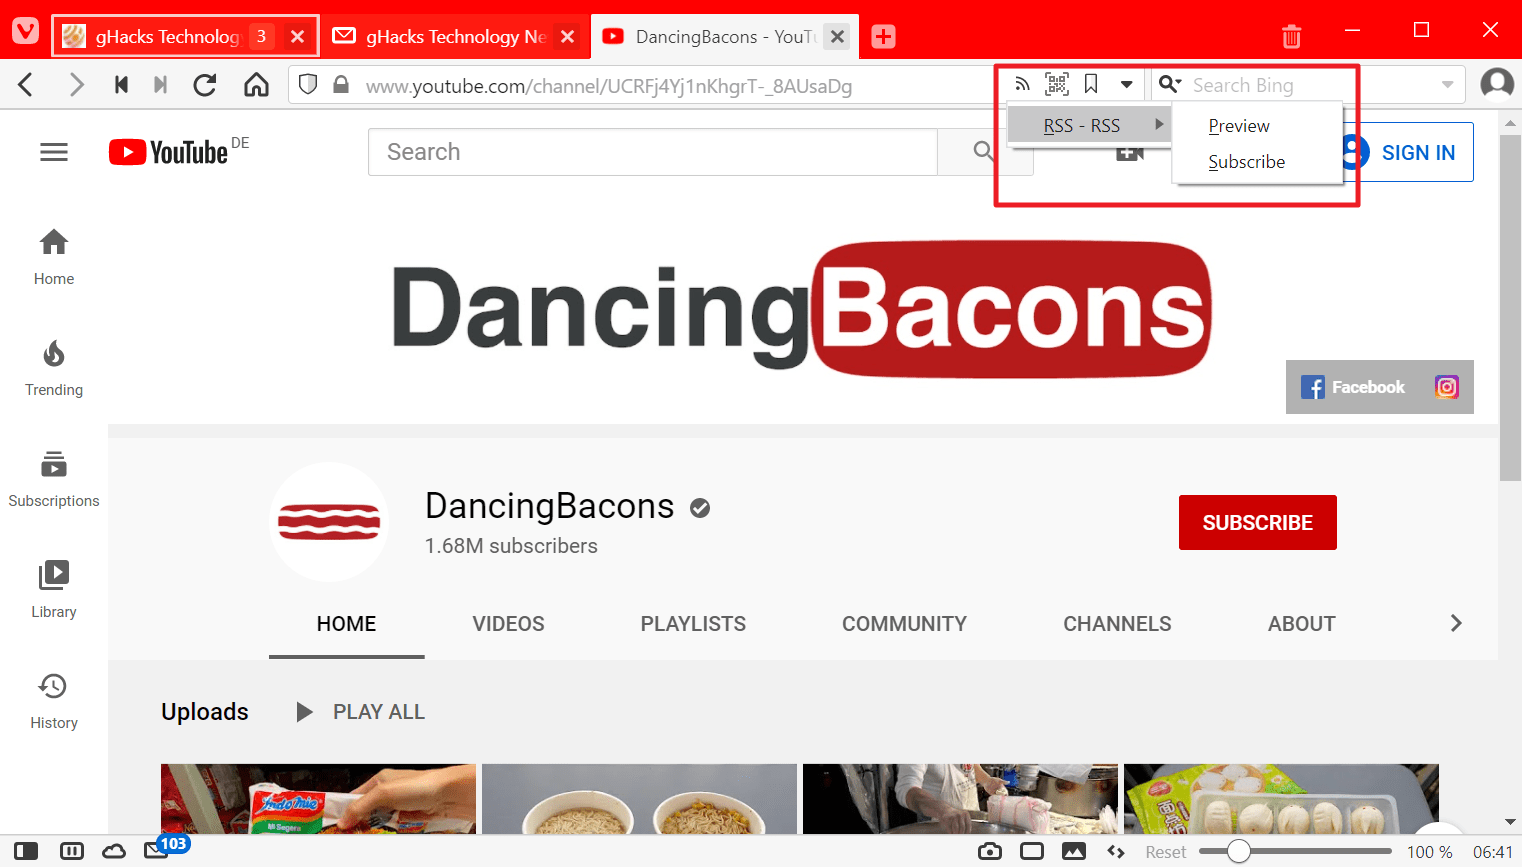Reset the page zoom level
The width and height of the screenshot is (1522, 867).
(1165, 852)
